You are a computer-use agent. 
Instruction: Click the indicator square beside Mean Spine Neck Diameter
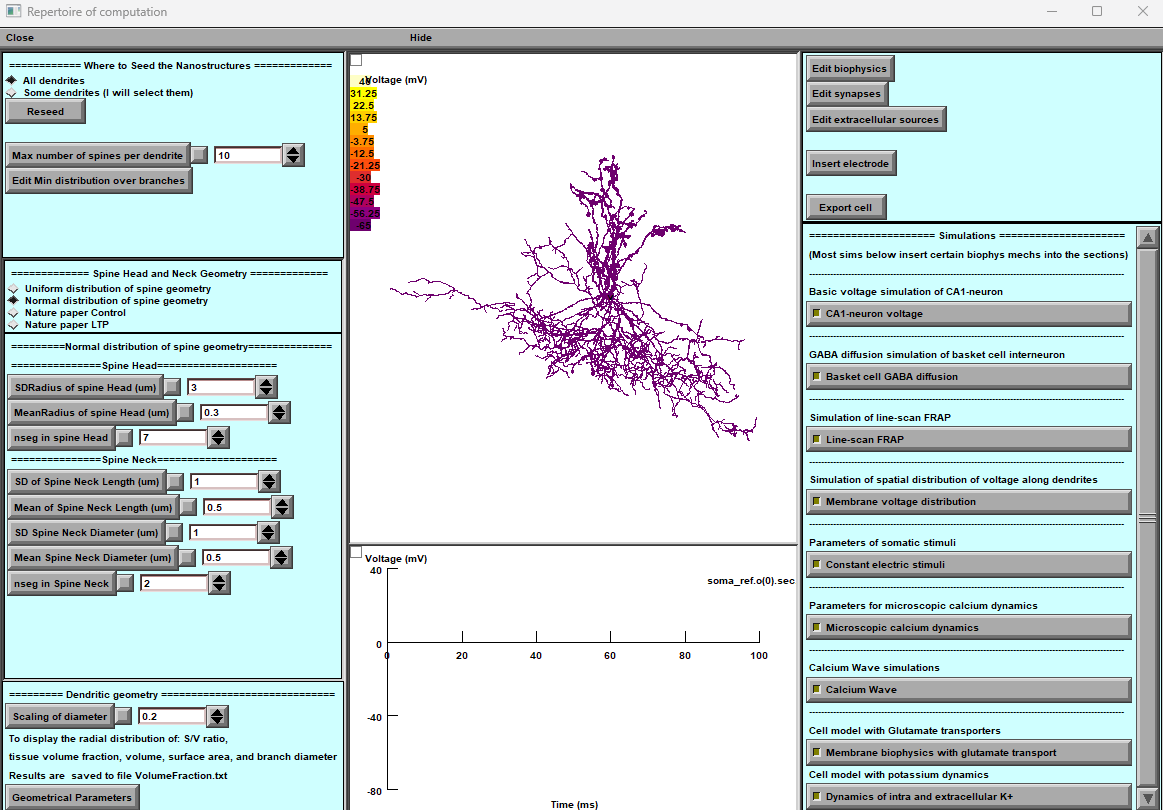point(187,557)
